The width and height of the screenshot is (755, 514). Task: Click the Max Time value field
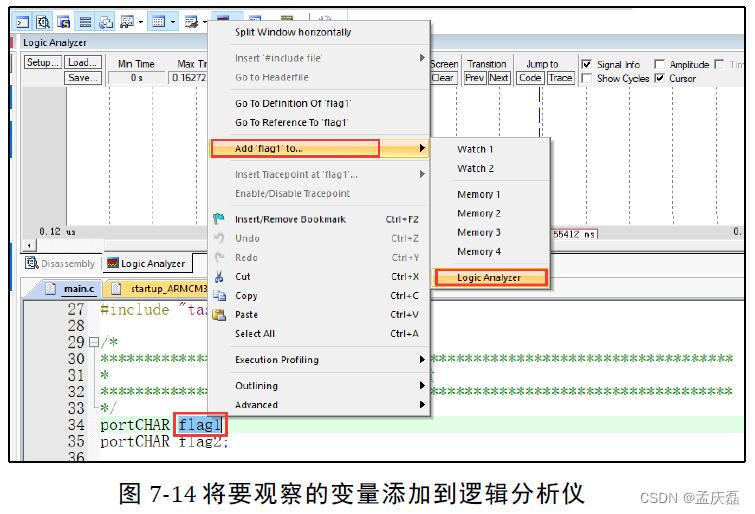[189, 78]
